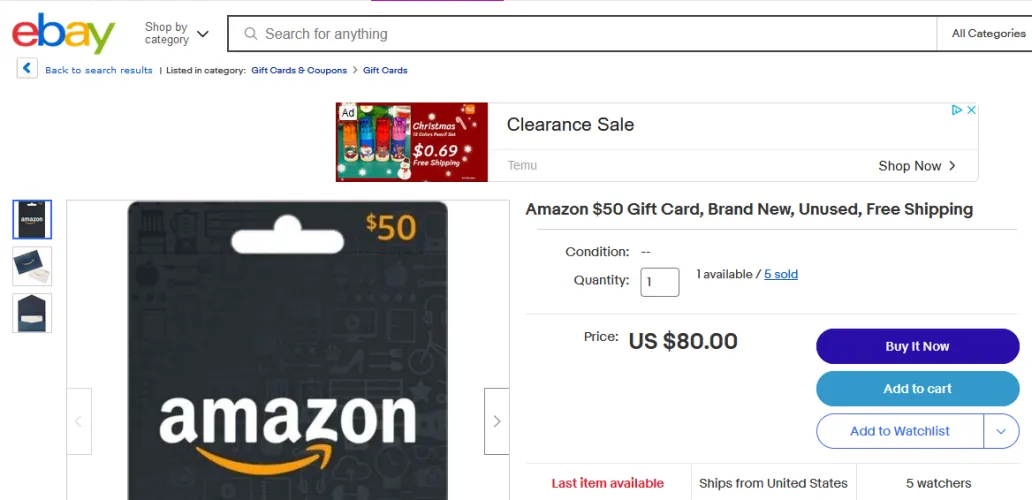Open the 5 sold link
1032x500 pixels.
(781, 274)
